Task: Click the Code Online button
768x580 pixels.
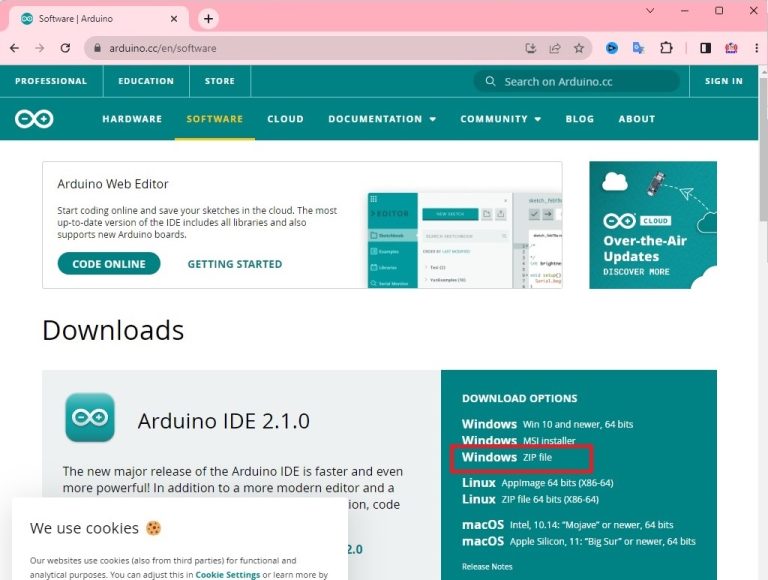Action: pos(109,264)
